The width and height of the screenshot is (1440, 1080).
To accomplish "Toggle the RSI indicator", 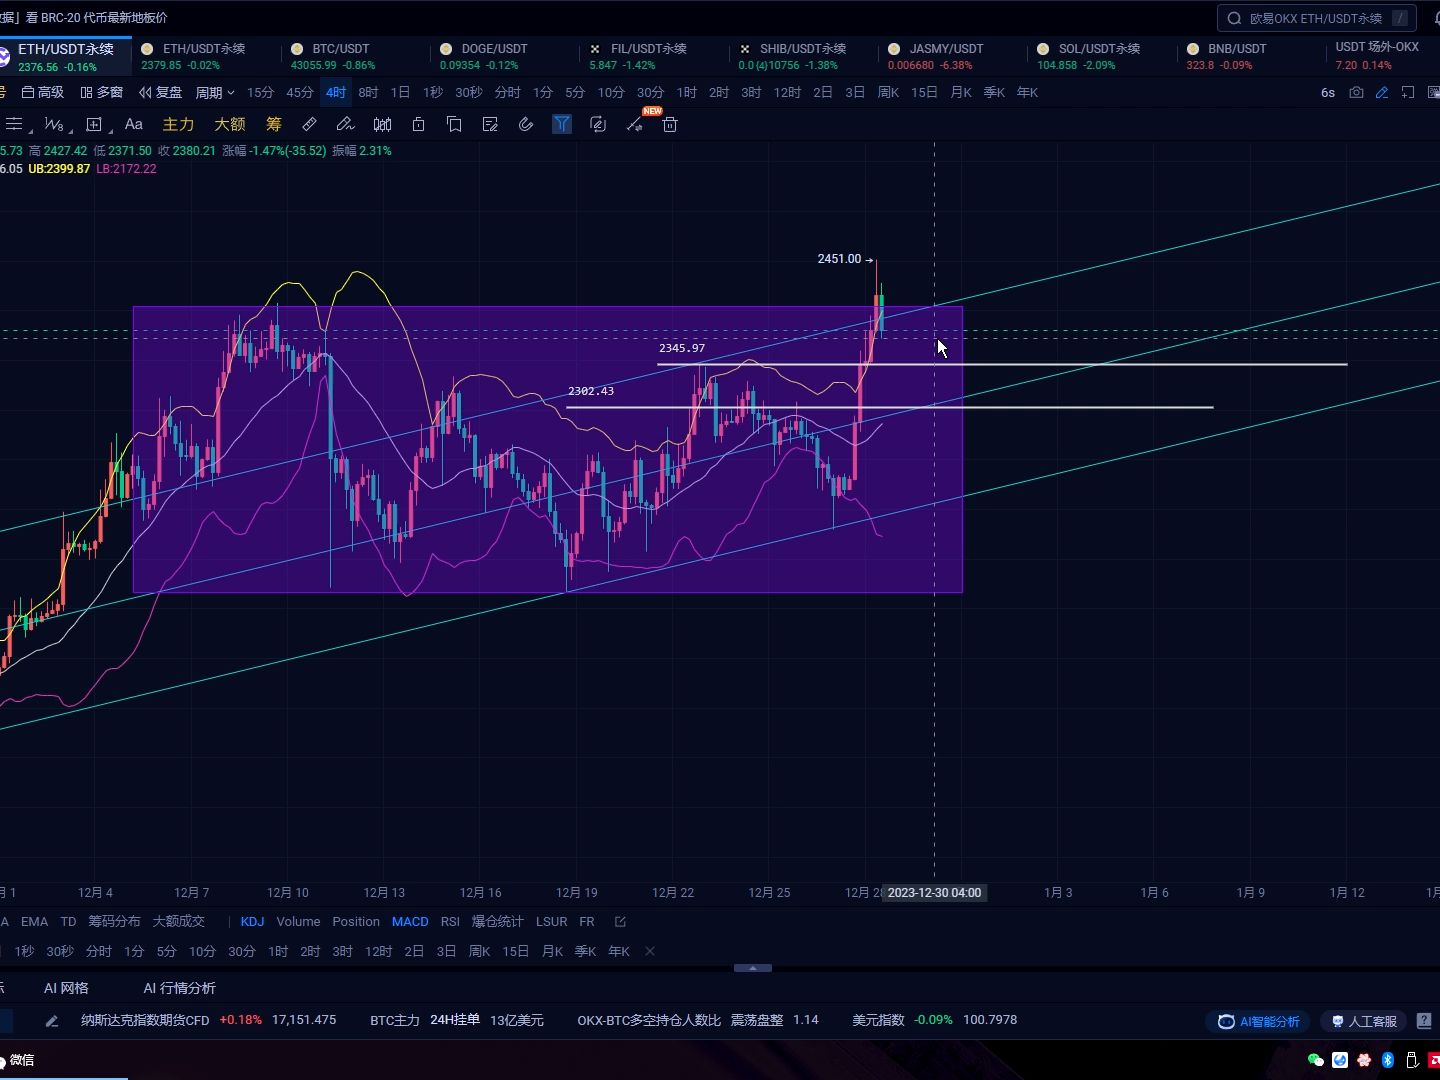I will coord(450,922).
